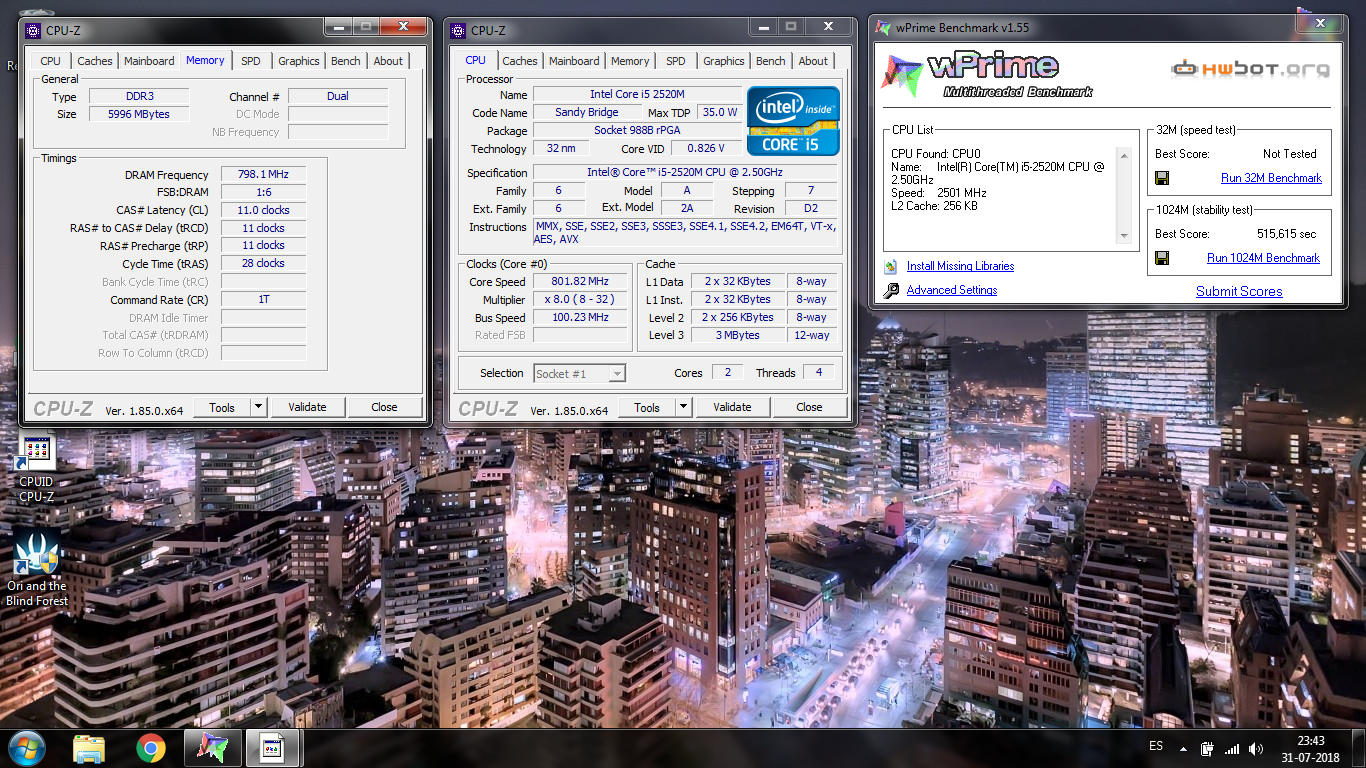Click the DRAM Frequency 798.1 MHz value

pos(263,175)
